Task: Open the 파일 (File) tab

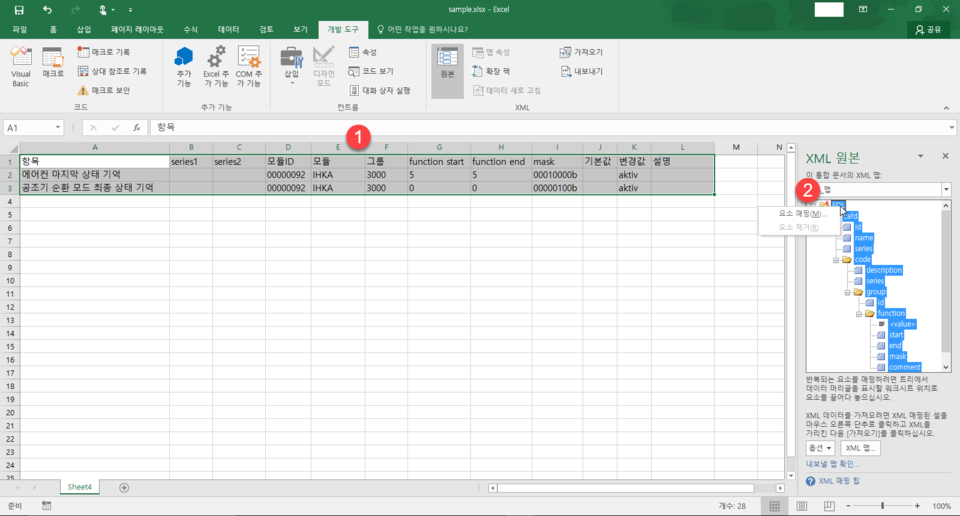Action: point(20,29)
